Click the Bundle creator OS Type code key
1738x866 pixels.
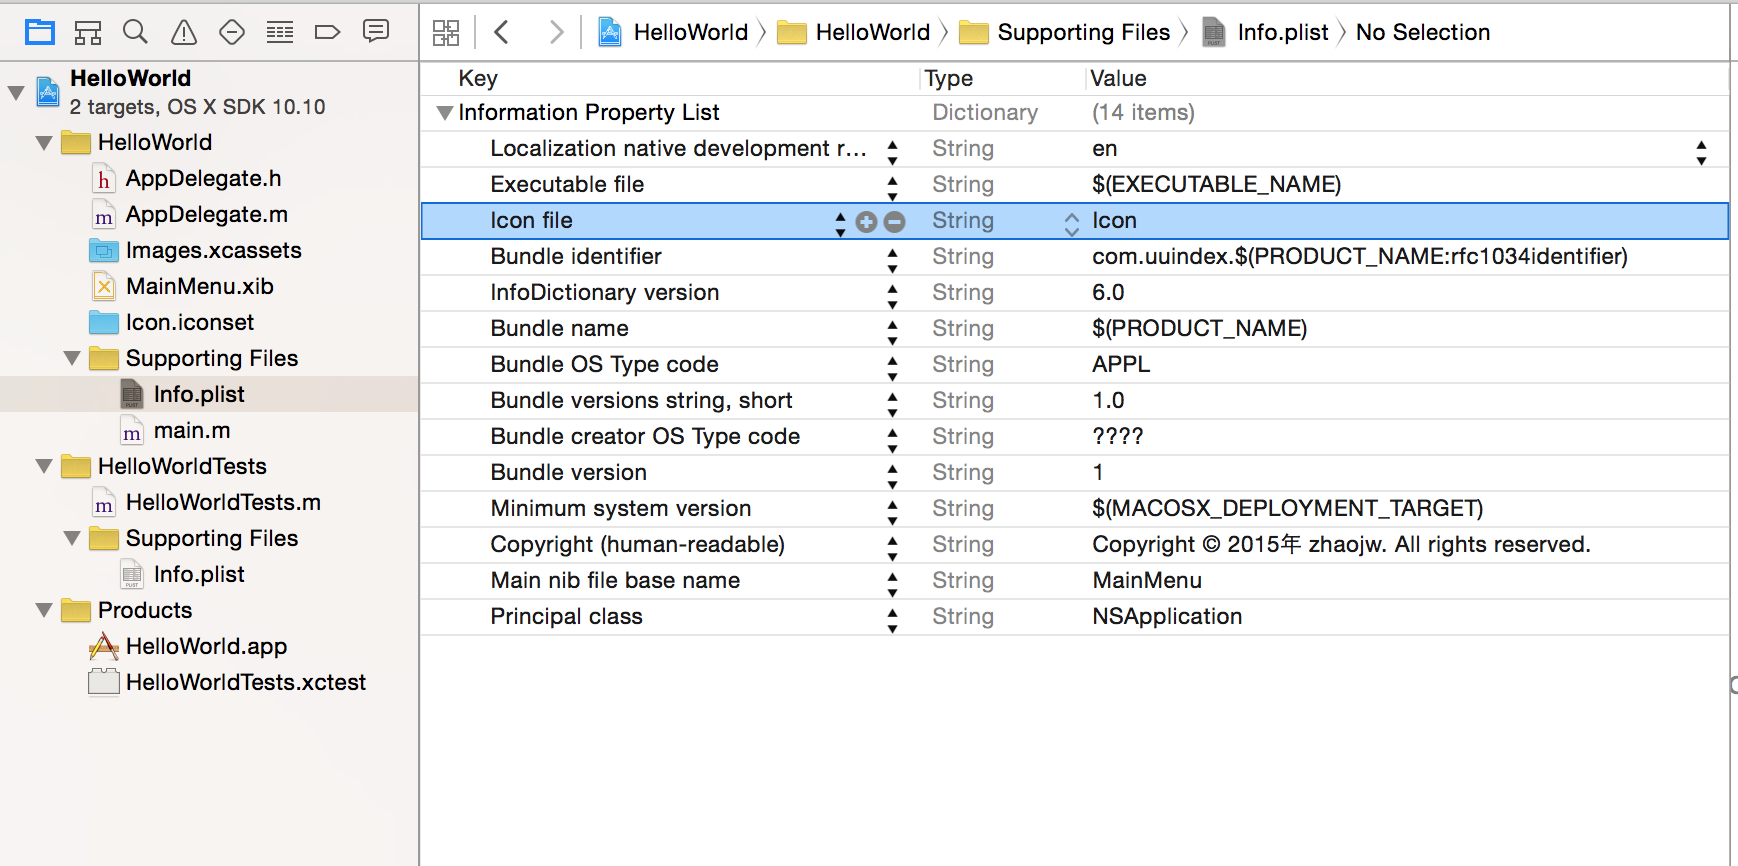645,437
